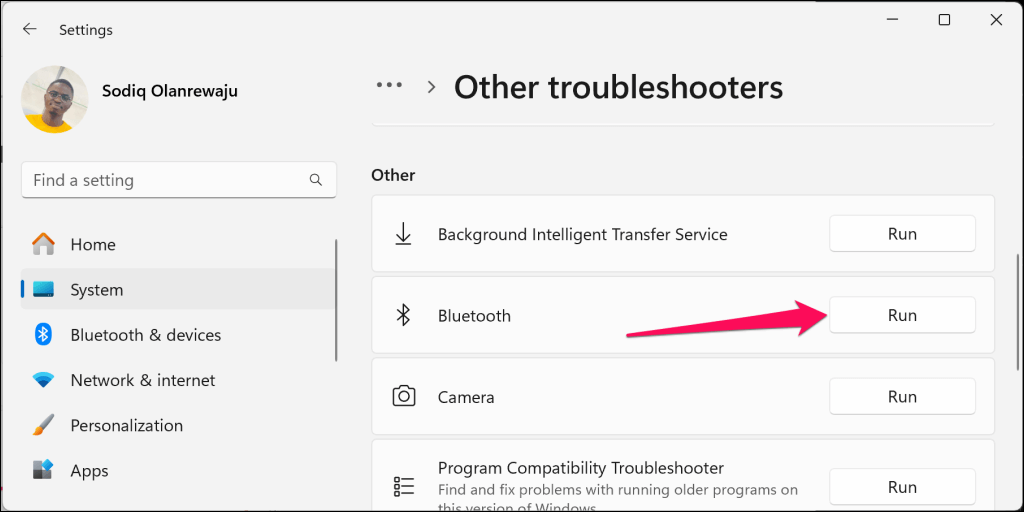Run the Camera troubleshooter
The width and height of the screenshot is (1024, 512).
pyautogui.click(x=902, y=397)
